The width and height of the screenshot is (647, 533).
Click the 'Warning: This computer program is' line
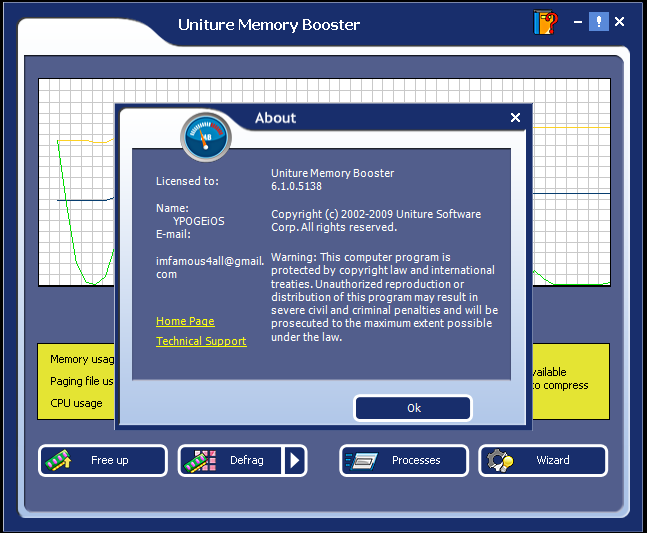(361, 257)
